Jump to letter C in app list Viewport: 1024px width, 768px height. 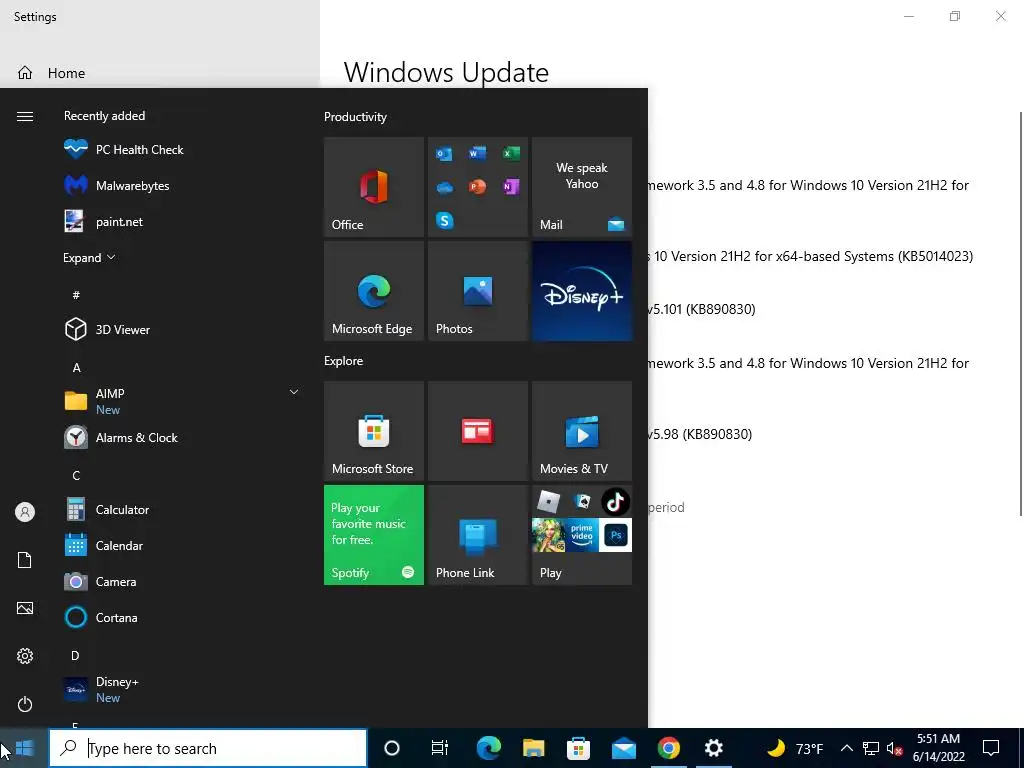76,475
